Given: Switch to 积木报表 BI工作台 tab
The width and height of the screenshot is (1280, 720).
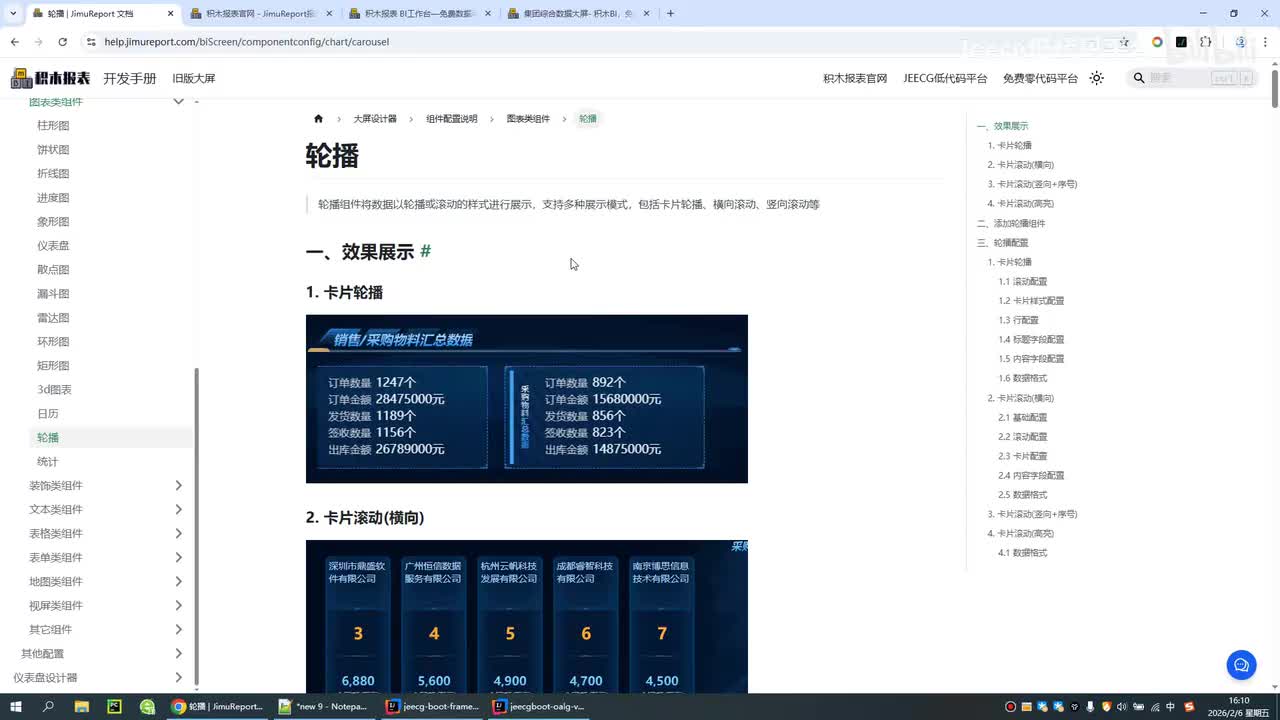Looking at the screenshot, I should click(420, 14).
